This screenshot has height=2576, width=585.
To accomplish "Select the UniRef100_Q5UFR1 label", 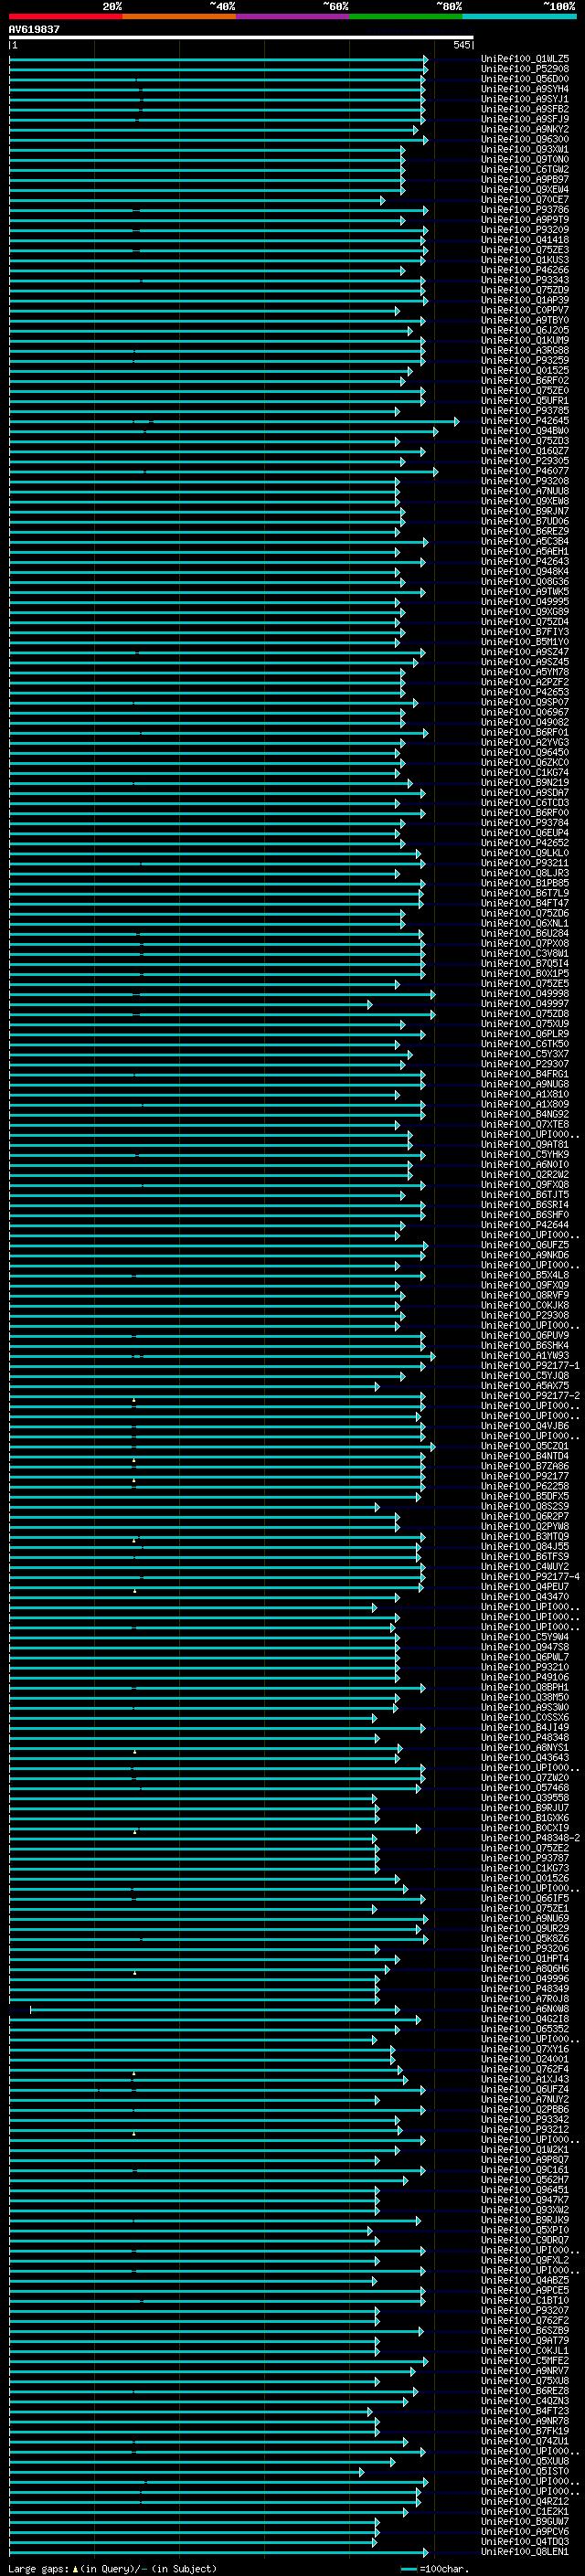I will pyautogui.click(x=525, y=401).
